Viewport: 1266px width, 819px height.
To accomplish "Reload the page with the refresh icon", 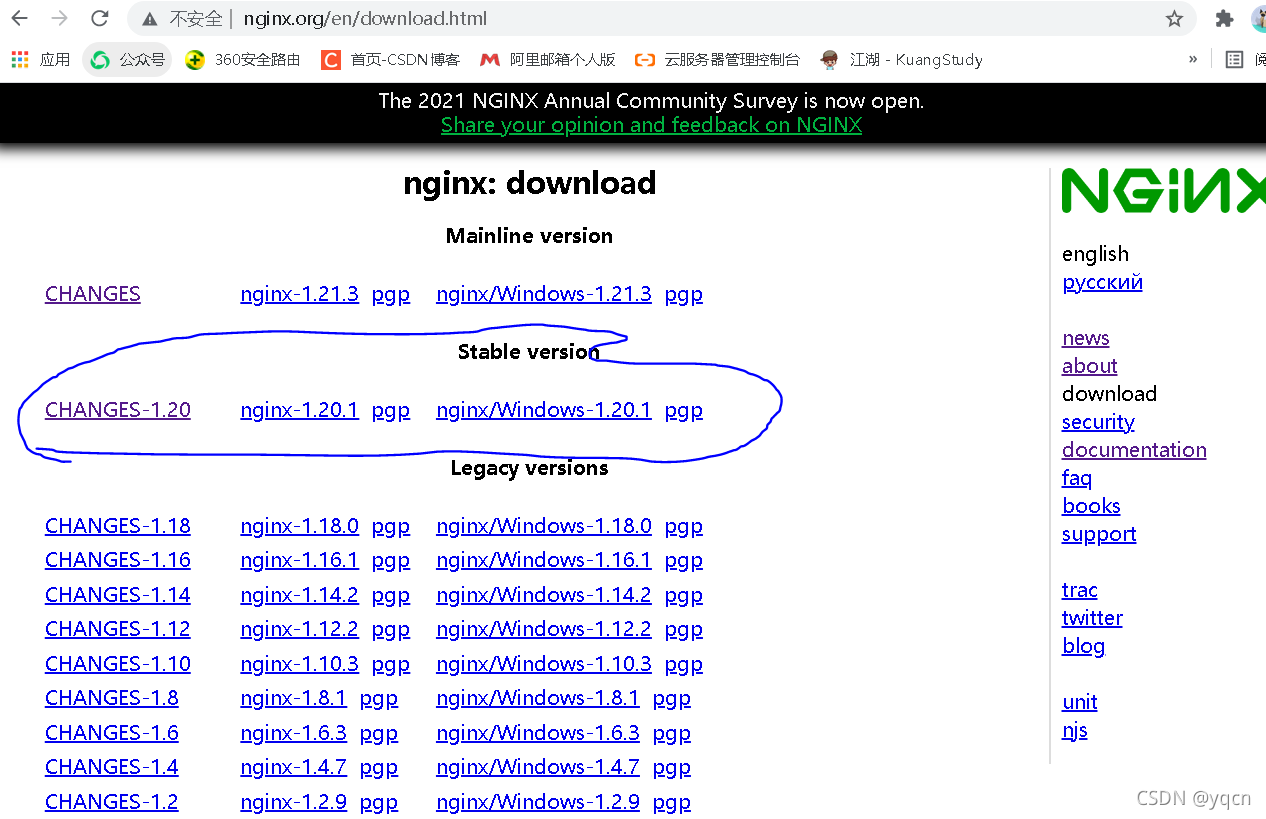I will point(100,18).
